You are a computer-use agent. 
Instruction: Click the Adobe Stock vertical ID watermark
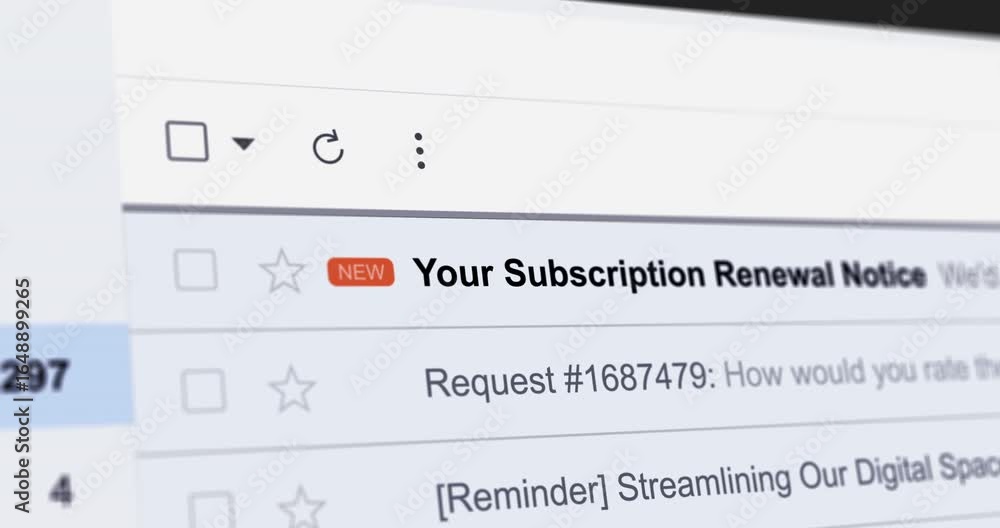click(23, 395)
